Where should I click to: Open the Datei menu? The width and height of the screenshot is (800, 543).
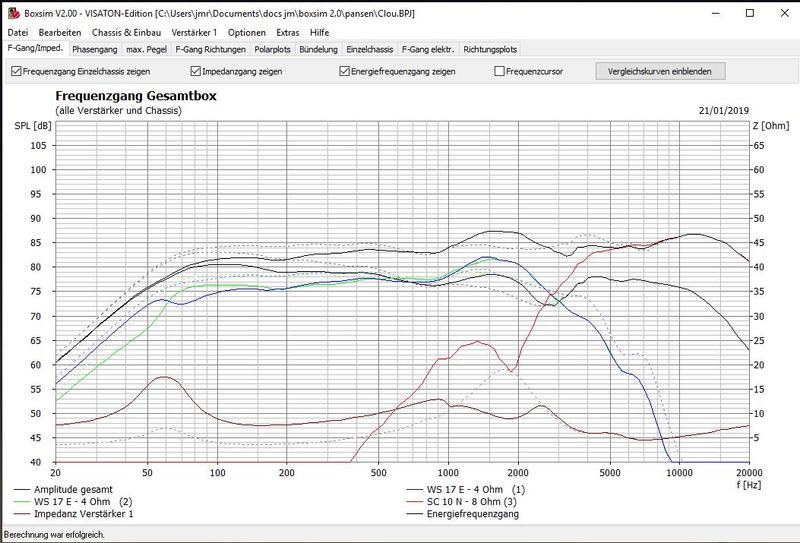click(18, 33)
